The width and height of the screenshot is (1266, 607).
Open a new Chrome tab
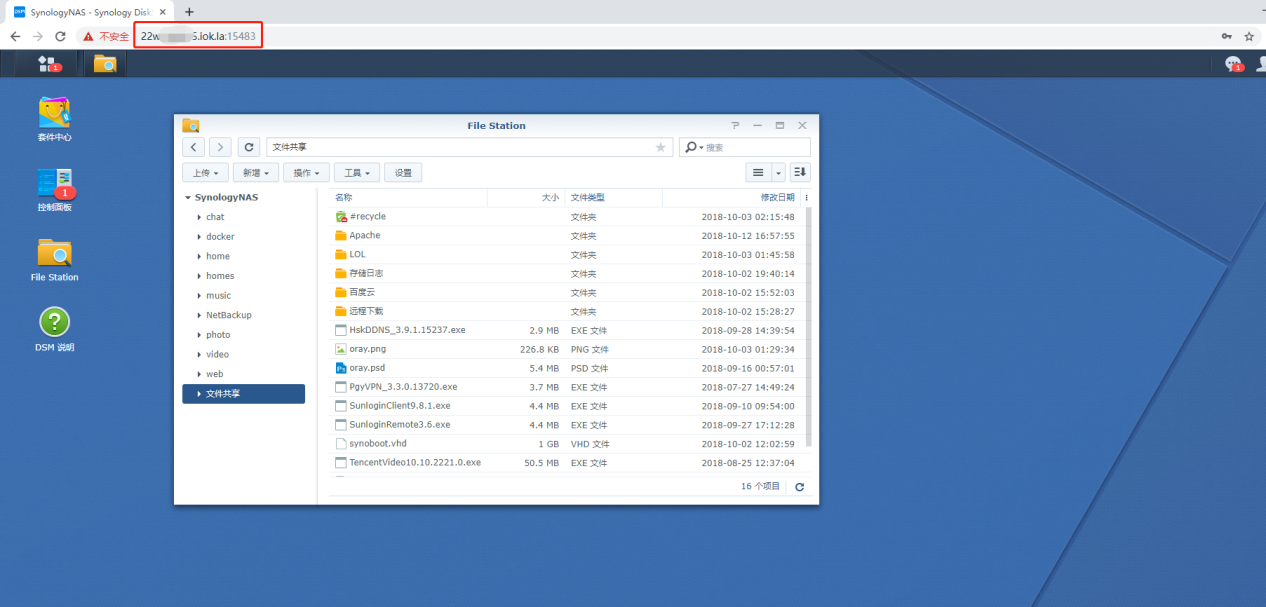tap(189, 11)
